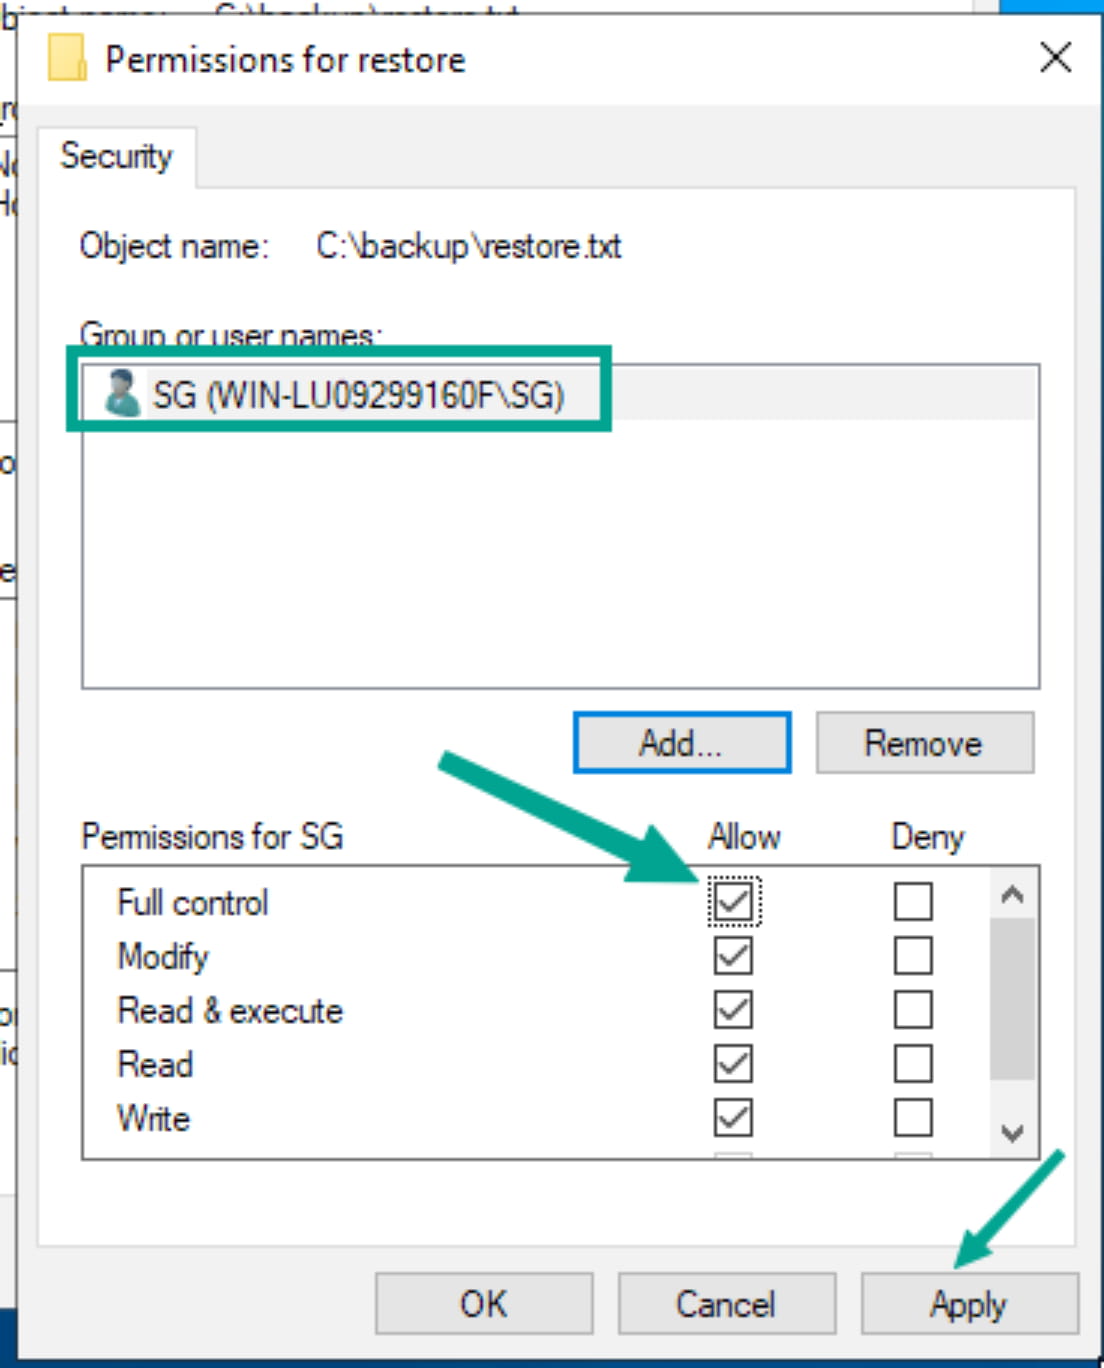Click Apply to save permissions
This screenshot has width=1104, height=1368.
[x=969, y=1304]
